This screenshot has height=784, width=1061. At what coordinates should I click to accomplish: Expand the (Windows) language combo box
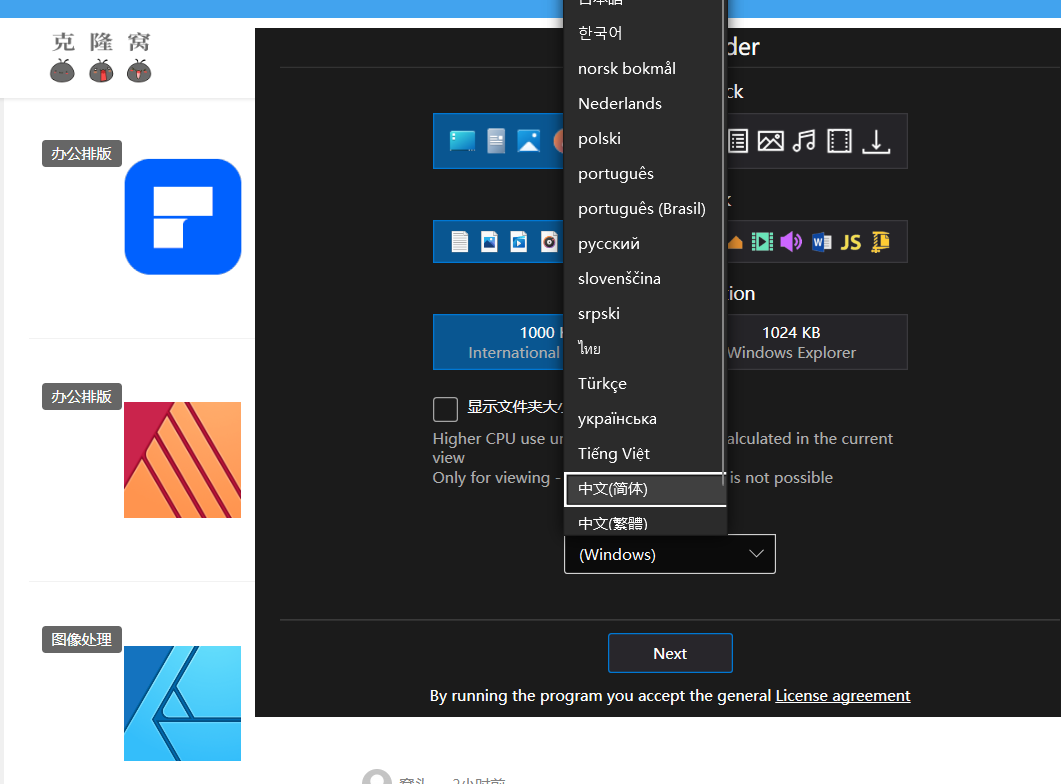(670, 554)
